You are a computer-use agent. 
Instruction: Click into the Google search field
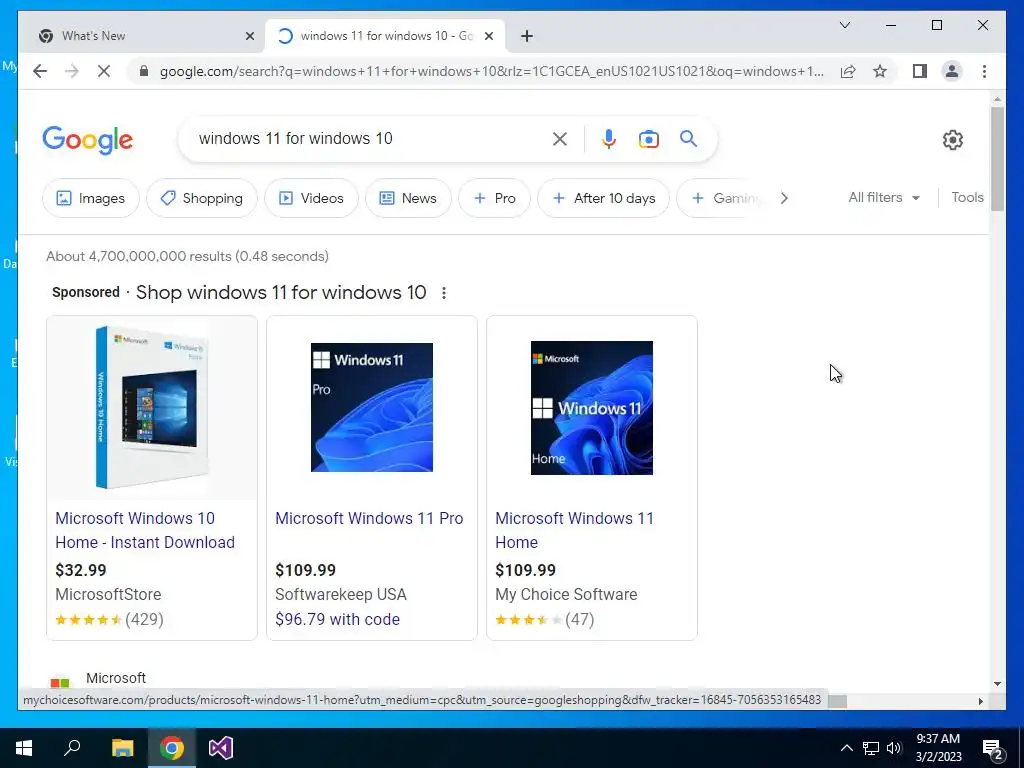coord(372,138)
